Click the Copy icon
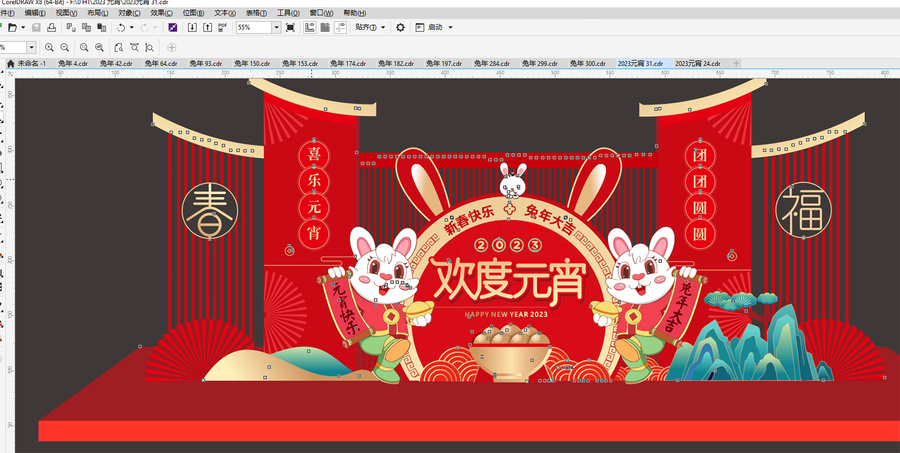Image resolution: width=900 pixels, height=453 pixels. tap(86, 27)
